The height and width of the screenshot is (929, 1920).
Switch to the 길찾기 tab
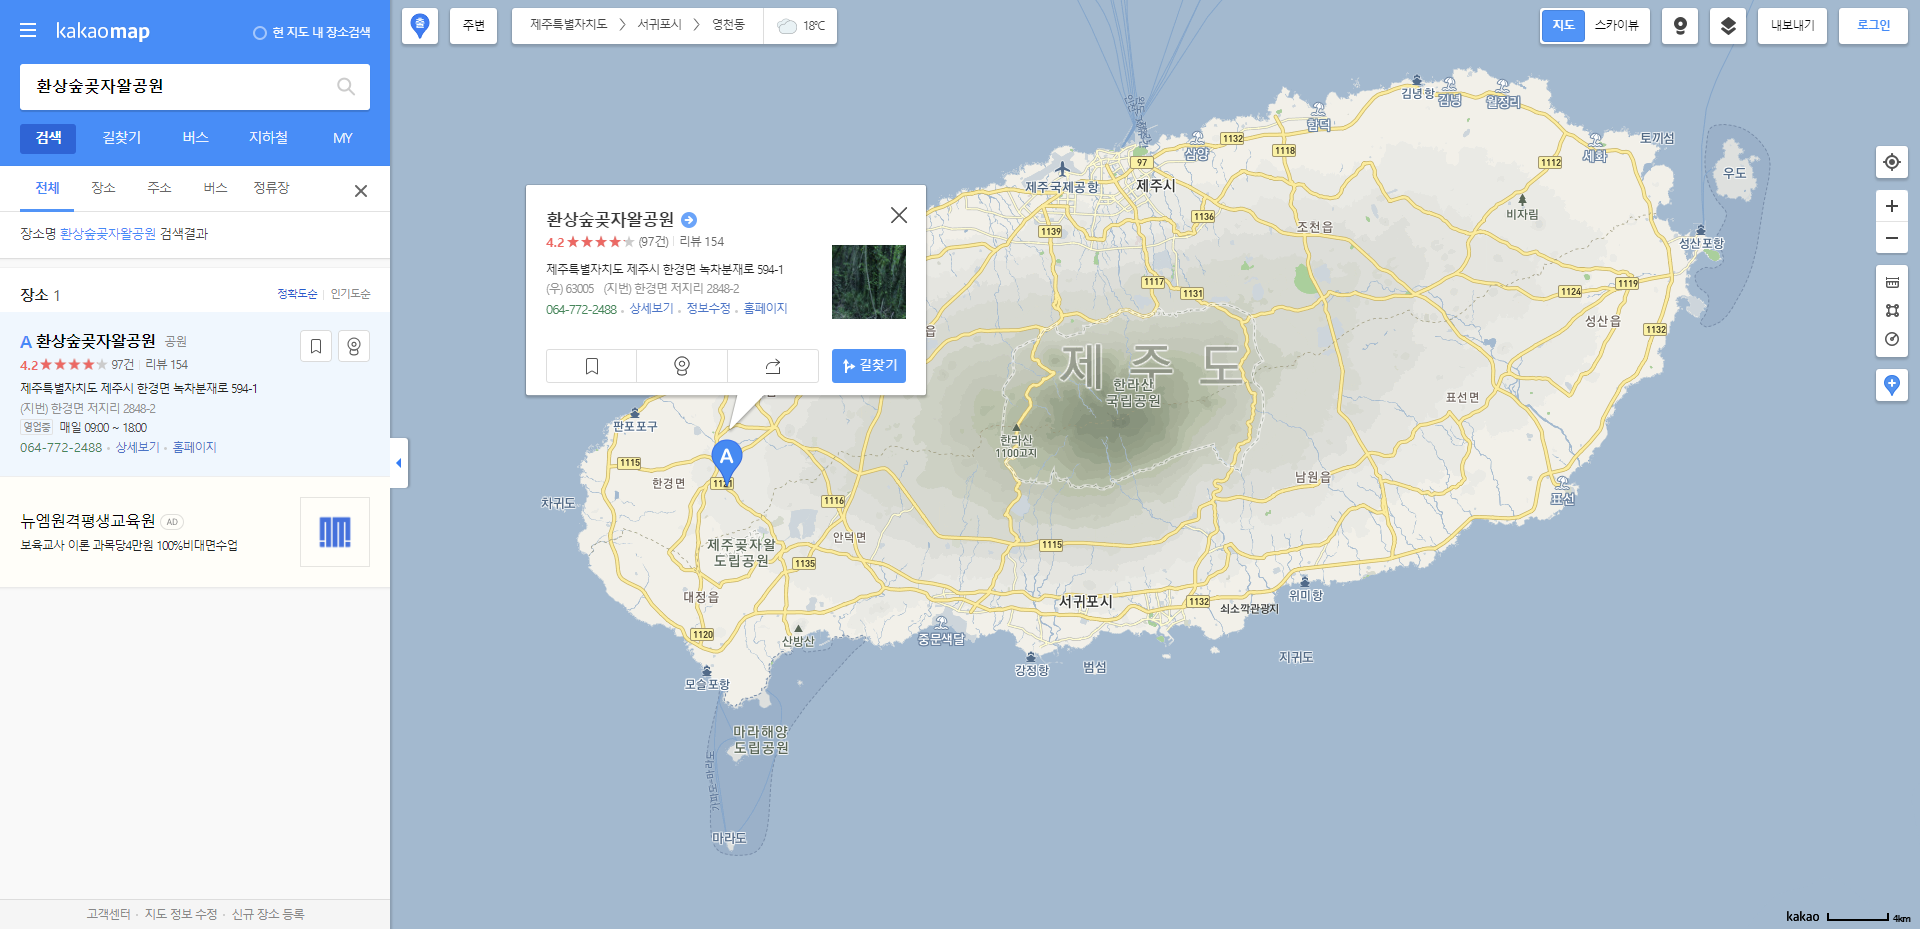[x=122, y=138]
